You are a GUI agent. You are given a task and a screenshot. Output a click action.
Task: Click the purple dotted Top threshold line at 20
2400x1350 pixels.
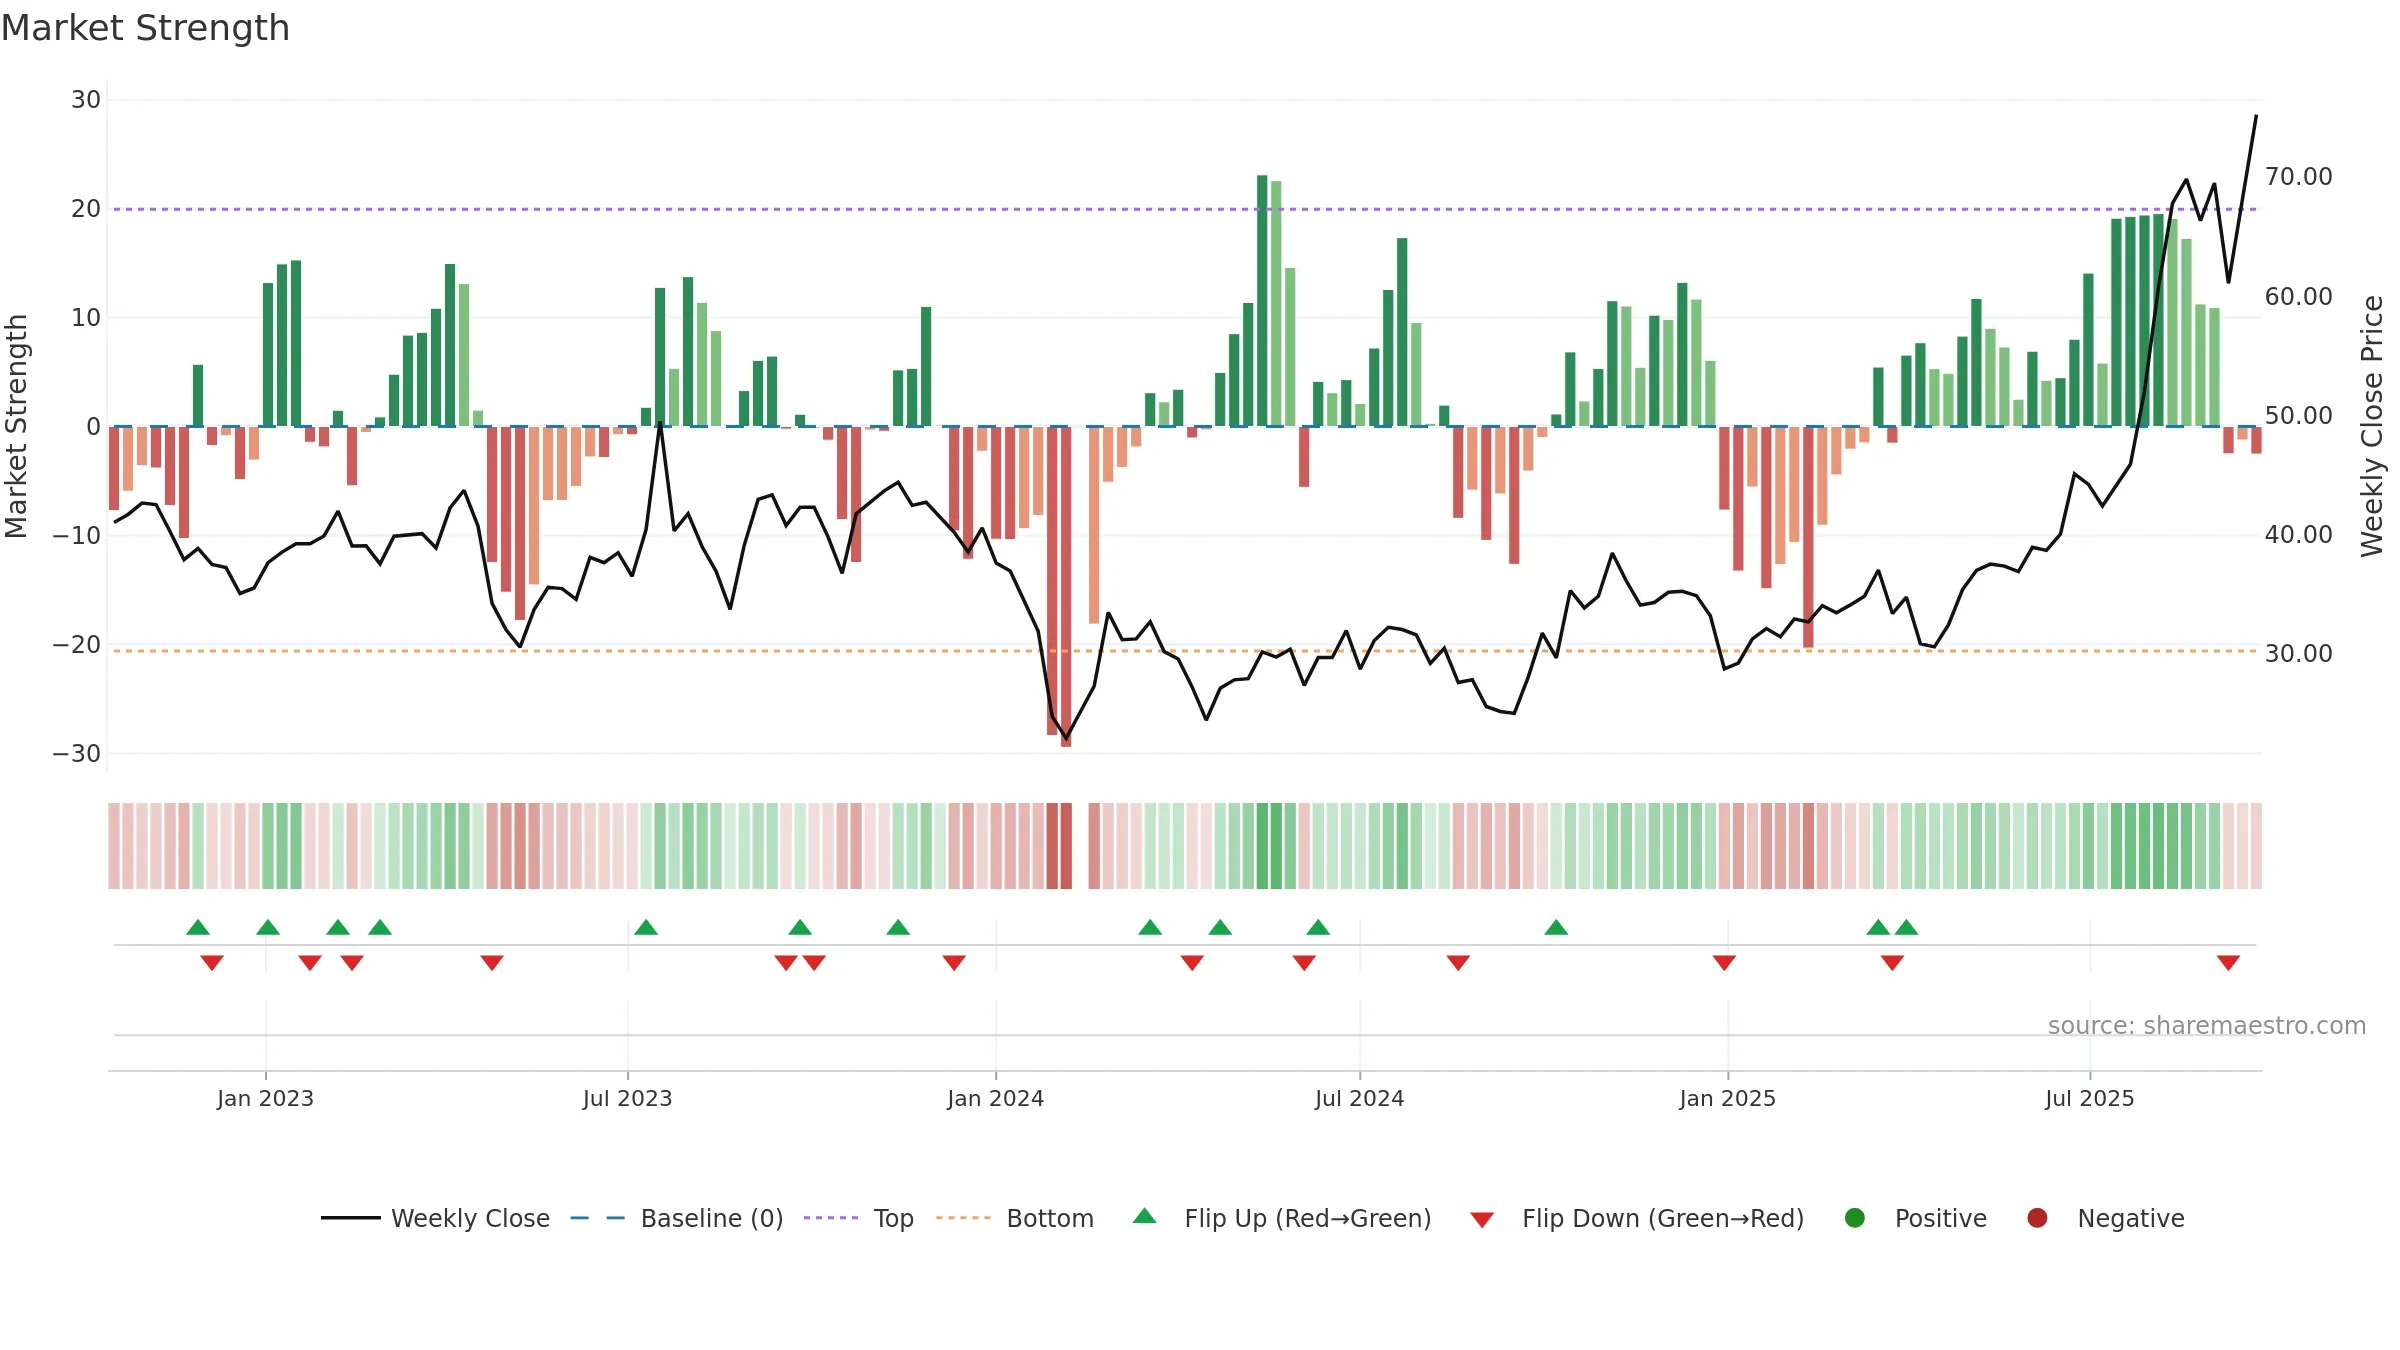(x=1185, y=209)
